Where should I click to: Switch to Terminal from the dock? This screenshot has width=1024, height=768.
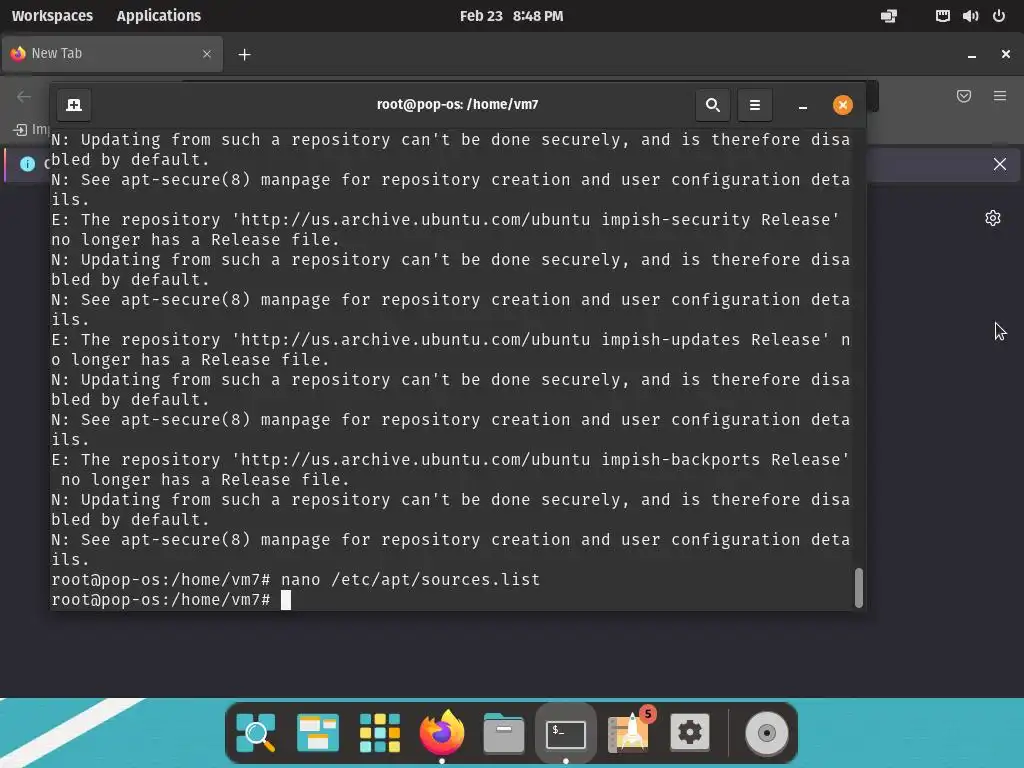pyautogui.click(x=566, y=733)
